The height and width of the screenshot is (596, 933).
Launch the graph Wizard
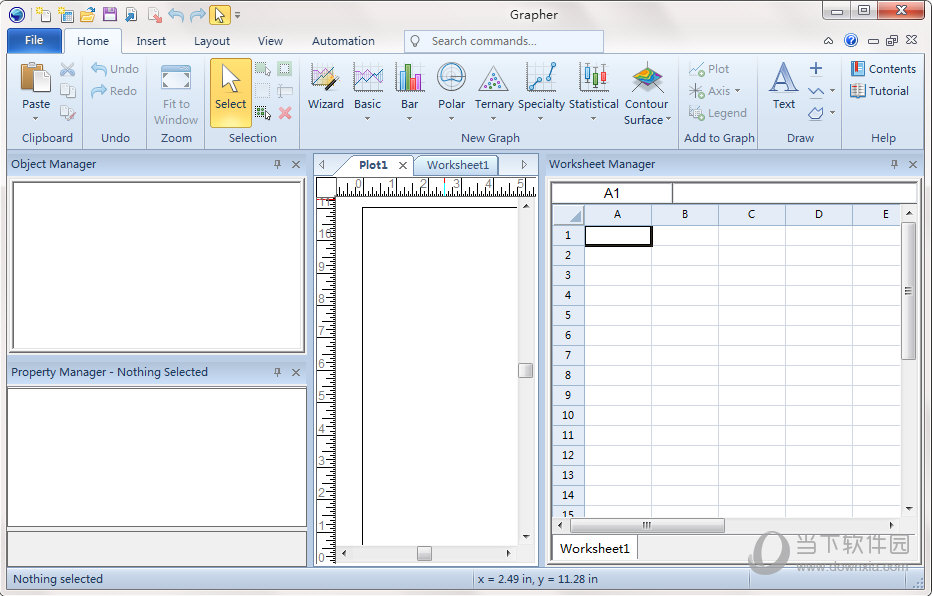(325, 87)
